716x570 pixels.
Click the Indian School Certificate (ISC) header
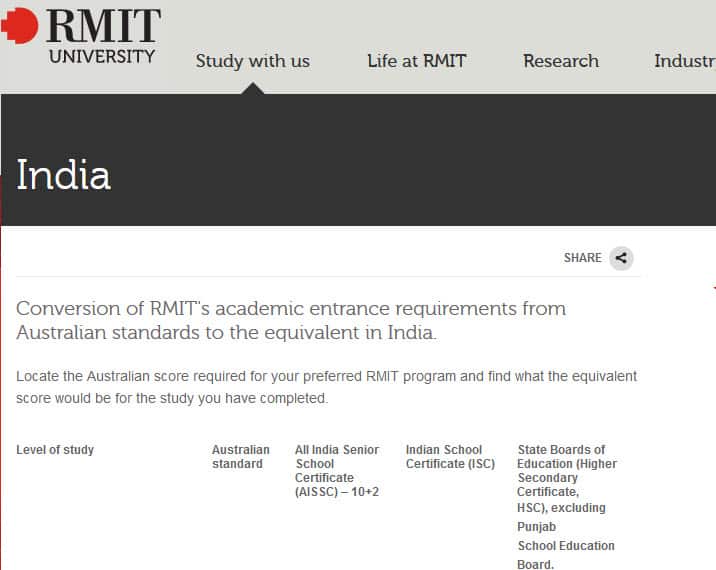(x=450, y=457)
